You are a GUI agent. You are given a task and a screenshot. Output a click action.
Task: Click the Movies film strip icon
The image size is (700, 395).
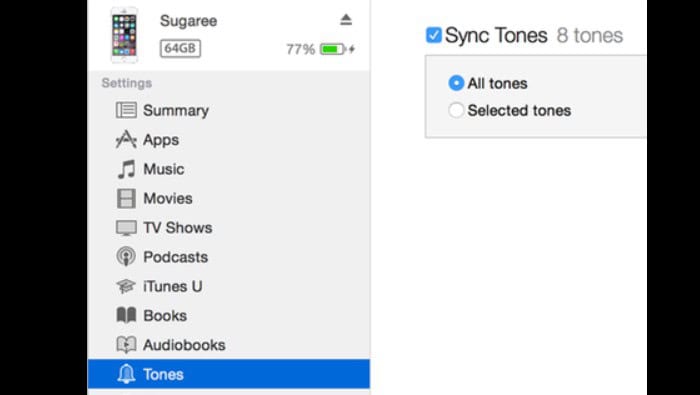(x=126, y=199)
